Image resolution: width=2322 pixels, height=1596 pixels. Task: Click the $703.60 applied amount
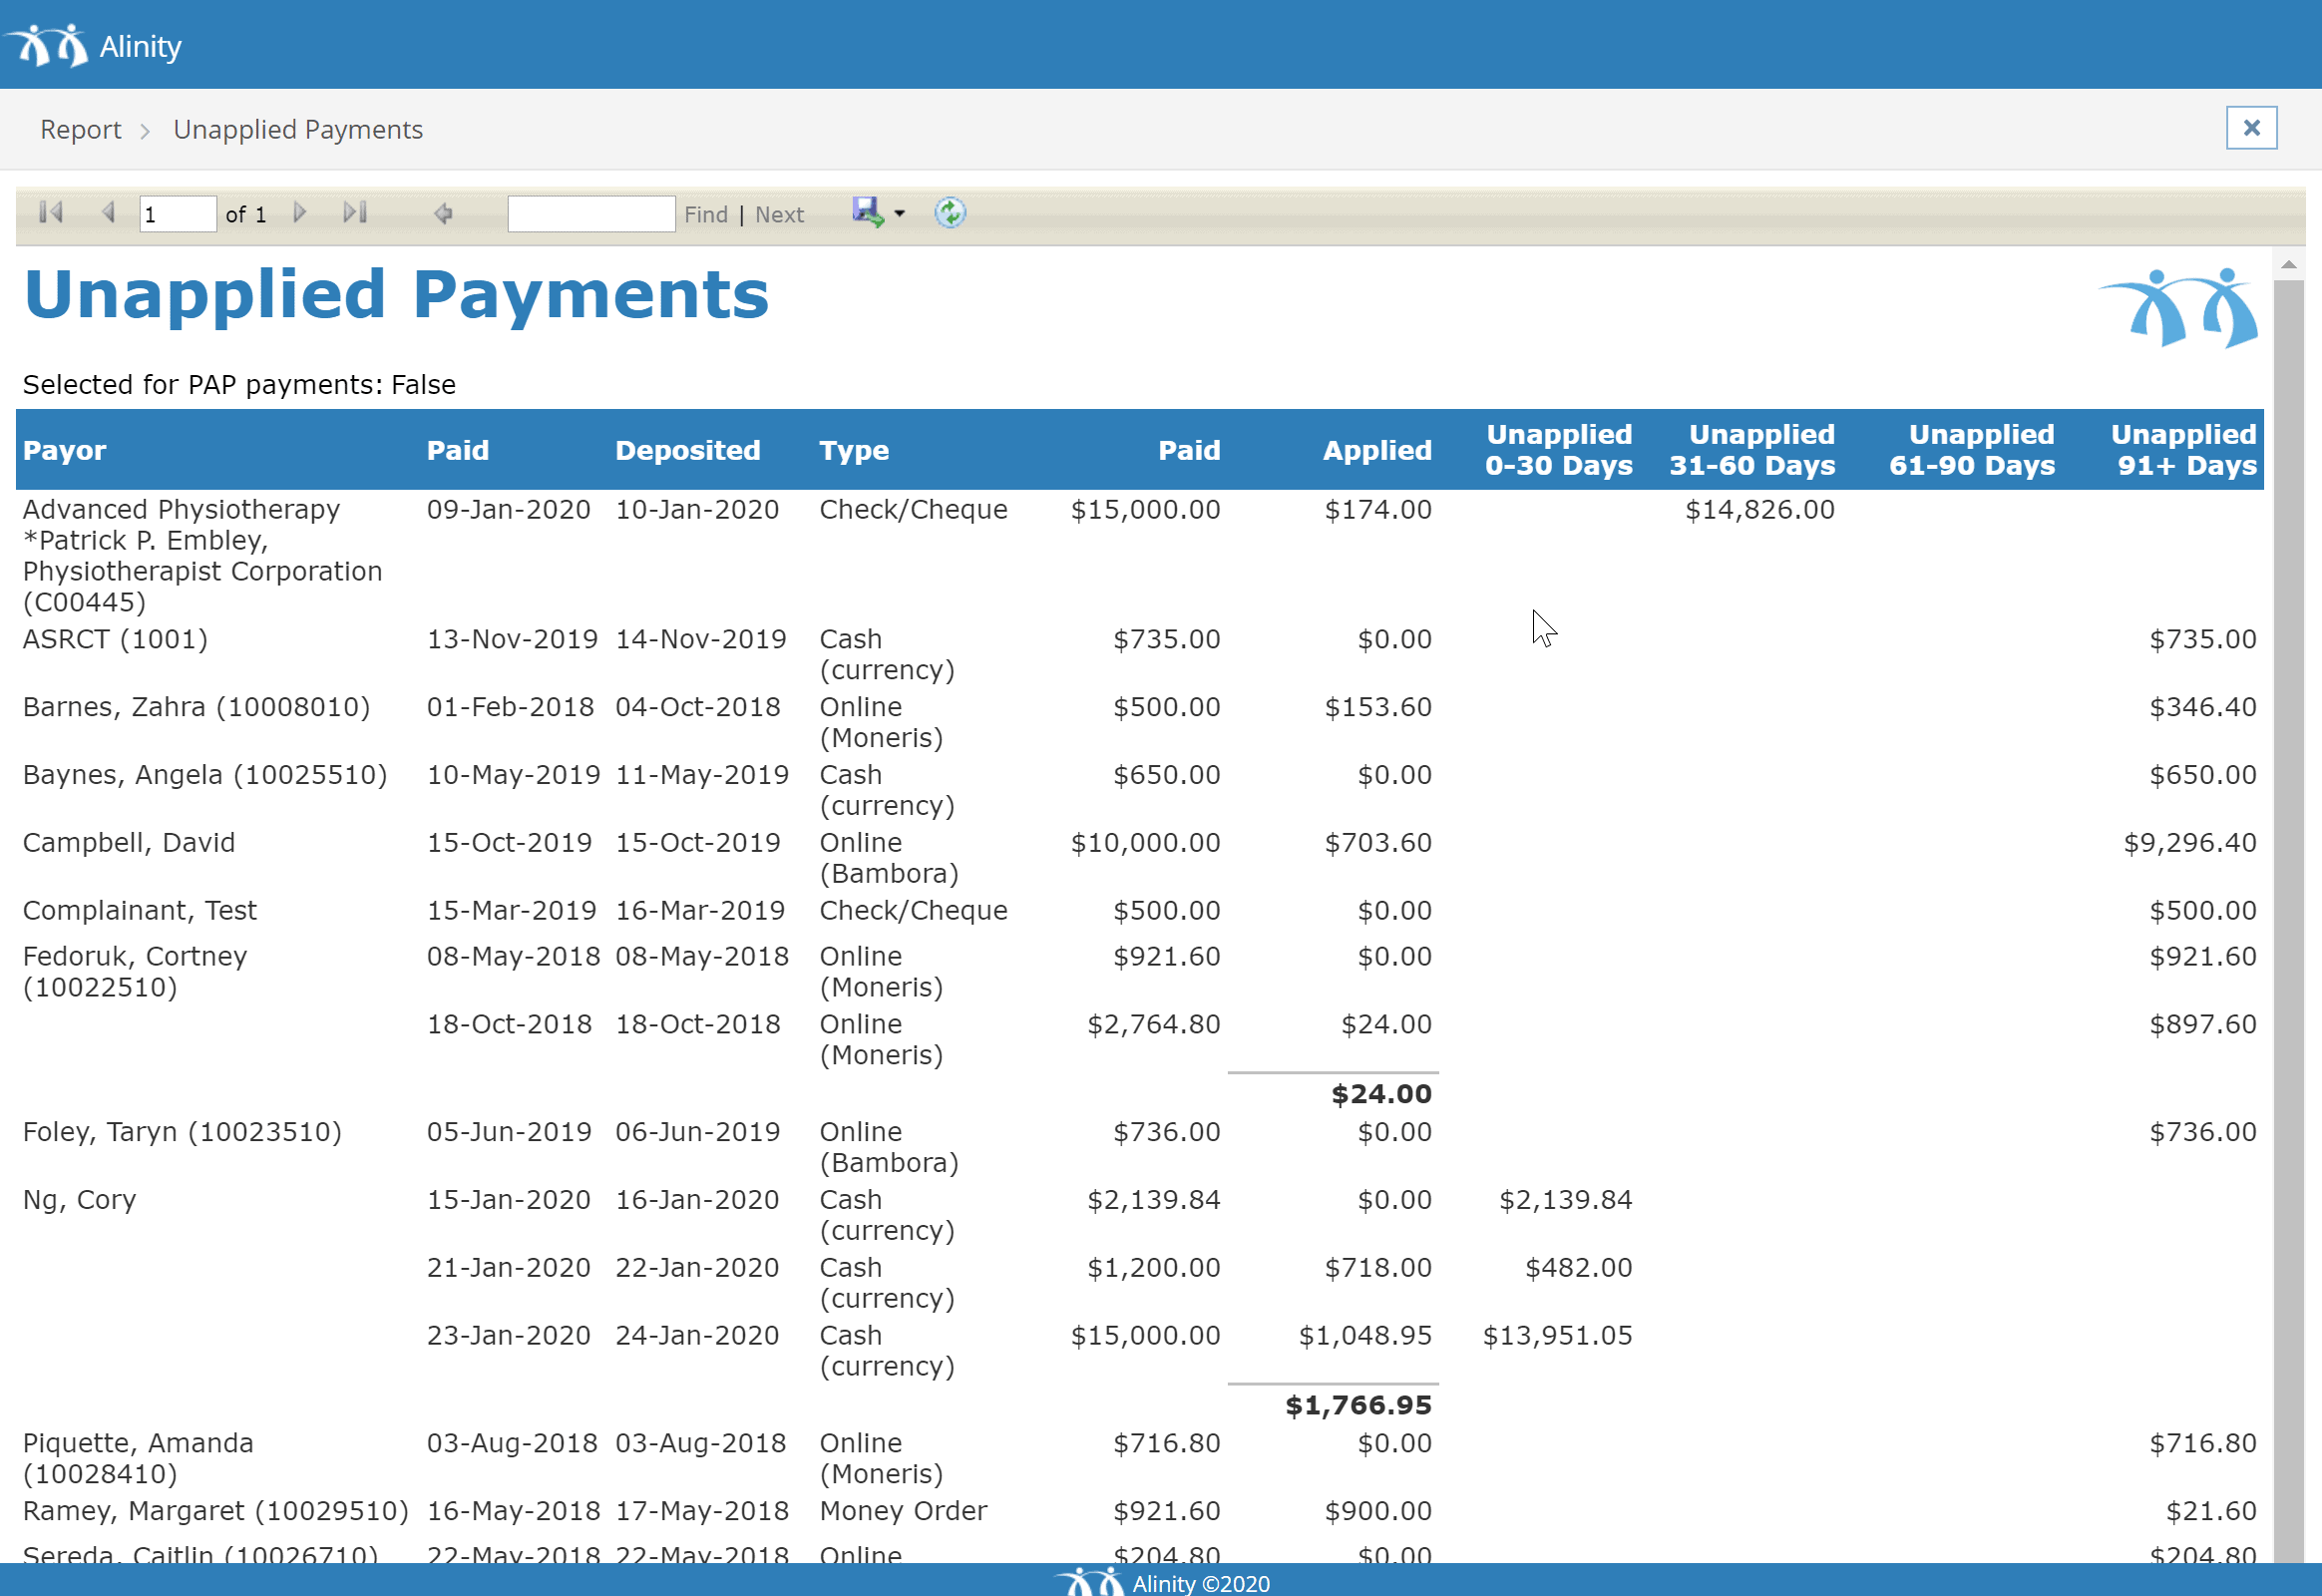point(1378,843)
